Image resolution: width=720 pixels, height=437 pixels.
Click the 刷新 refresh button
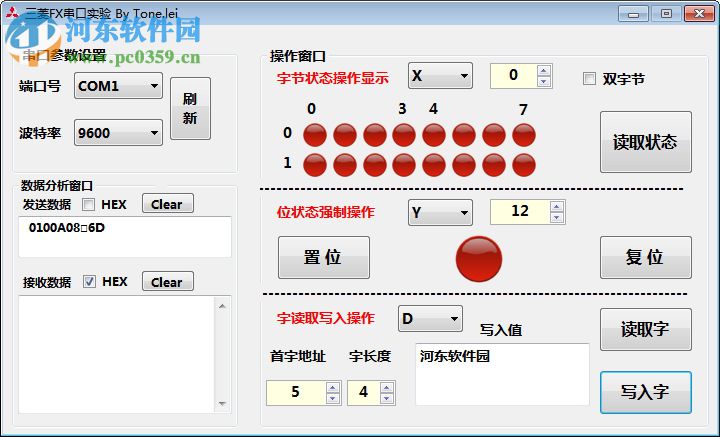coord(191,108)
